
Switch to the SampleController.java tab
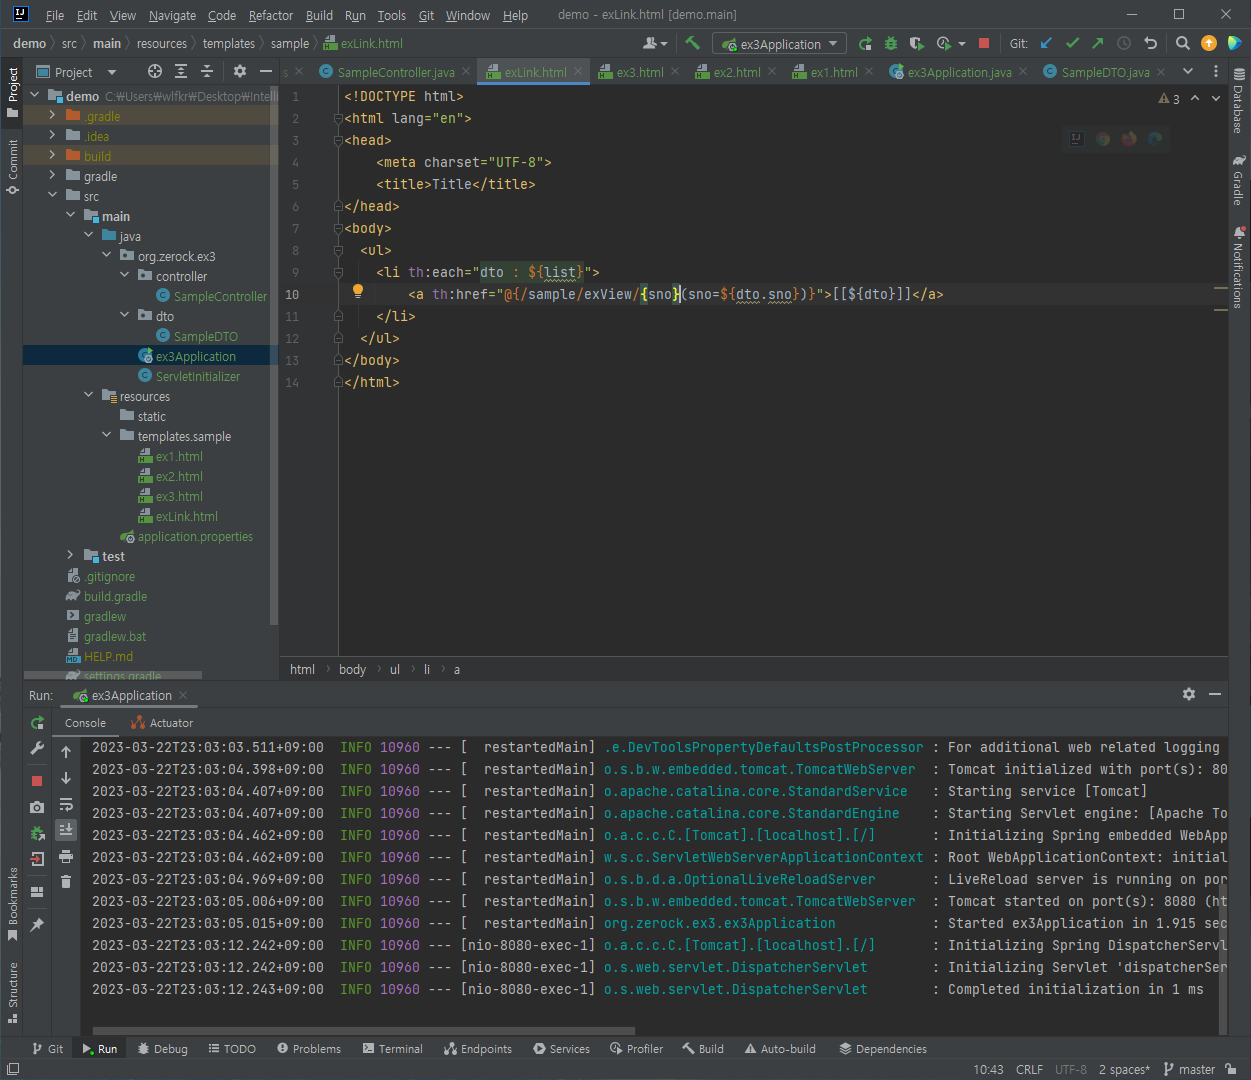[396, 72]
